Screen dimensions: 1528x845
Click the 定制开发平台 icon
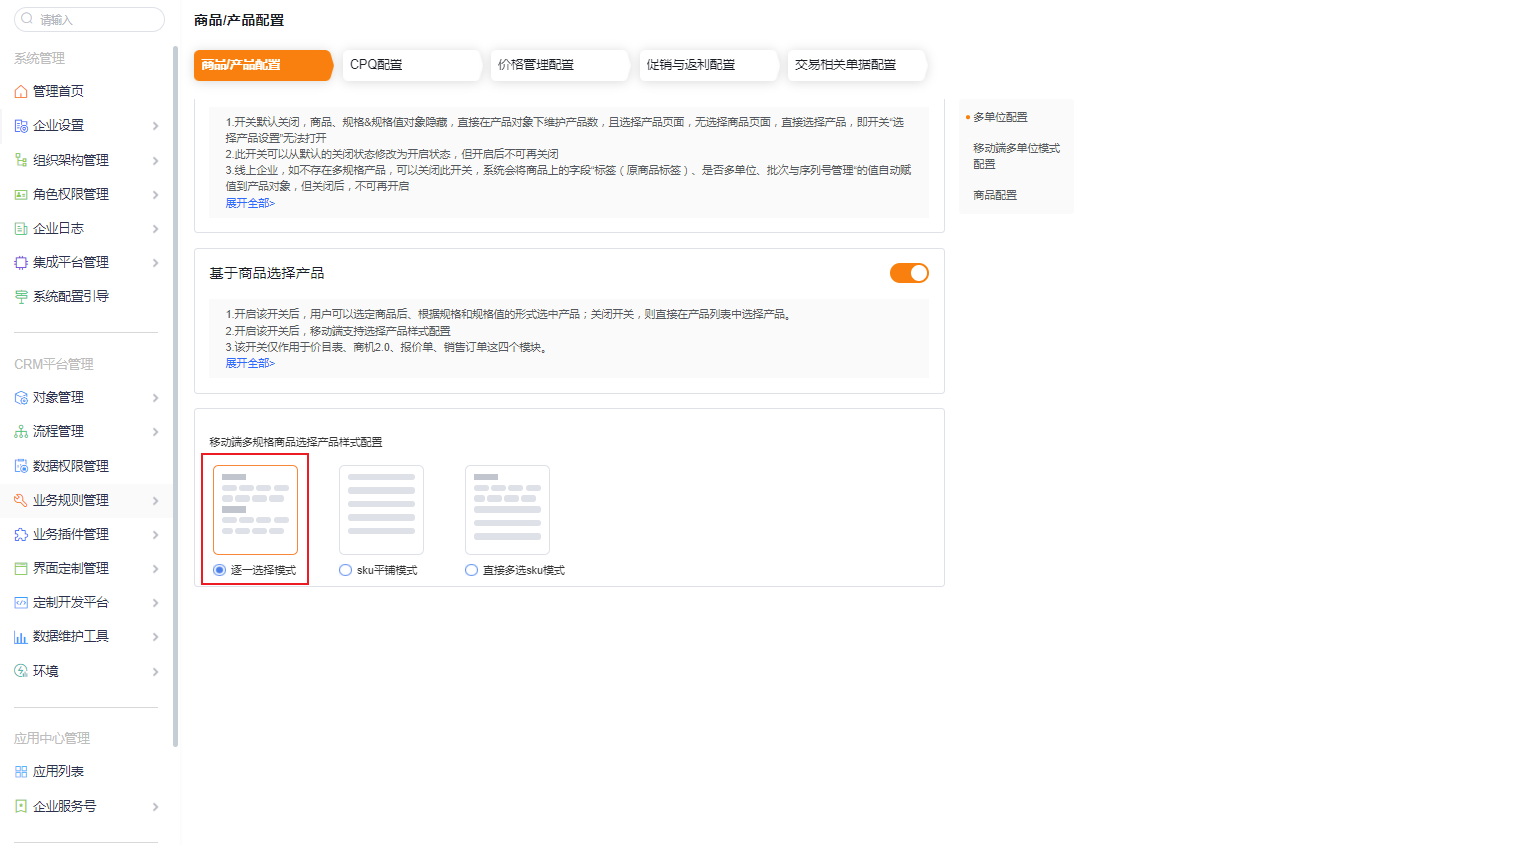21,602
